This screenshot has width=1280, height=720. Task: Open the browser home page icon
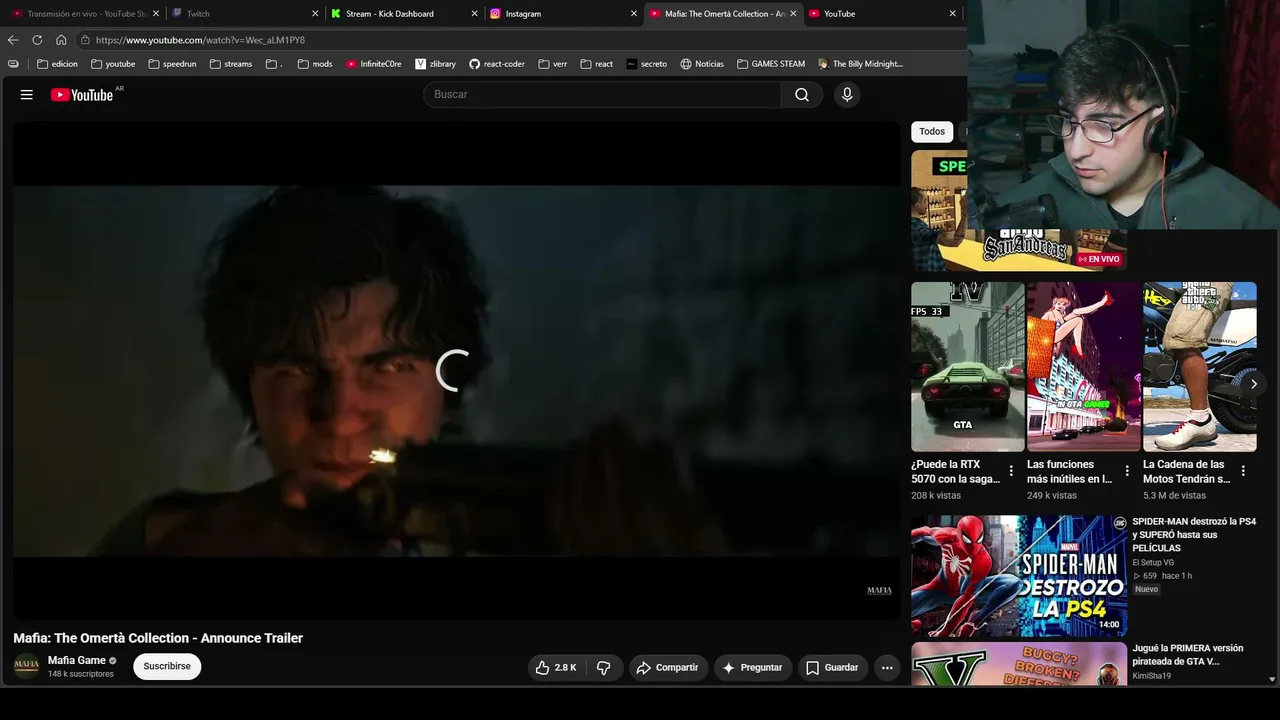click(61, 40)
